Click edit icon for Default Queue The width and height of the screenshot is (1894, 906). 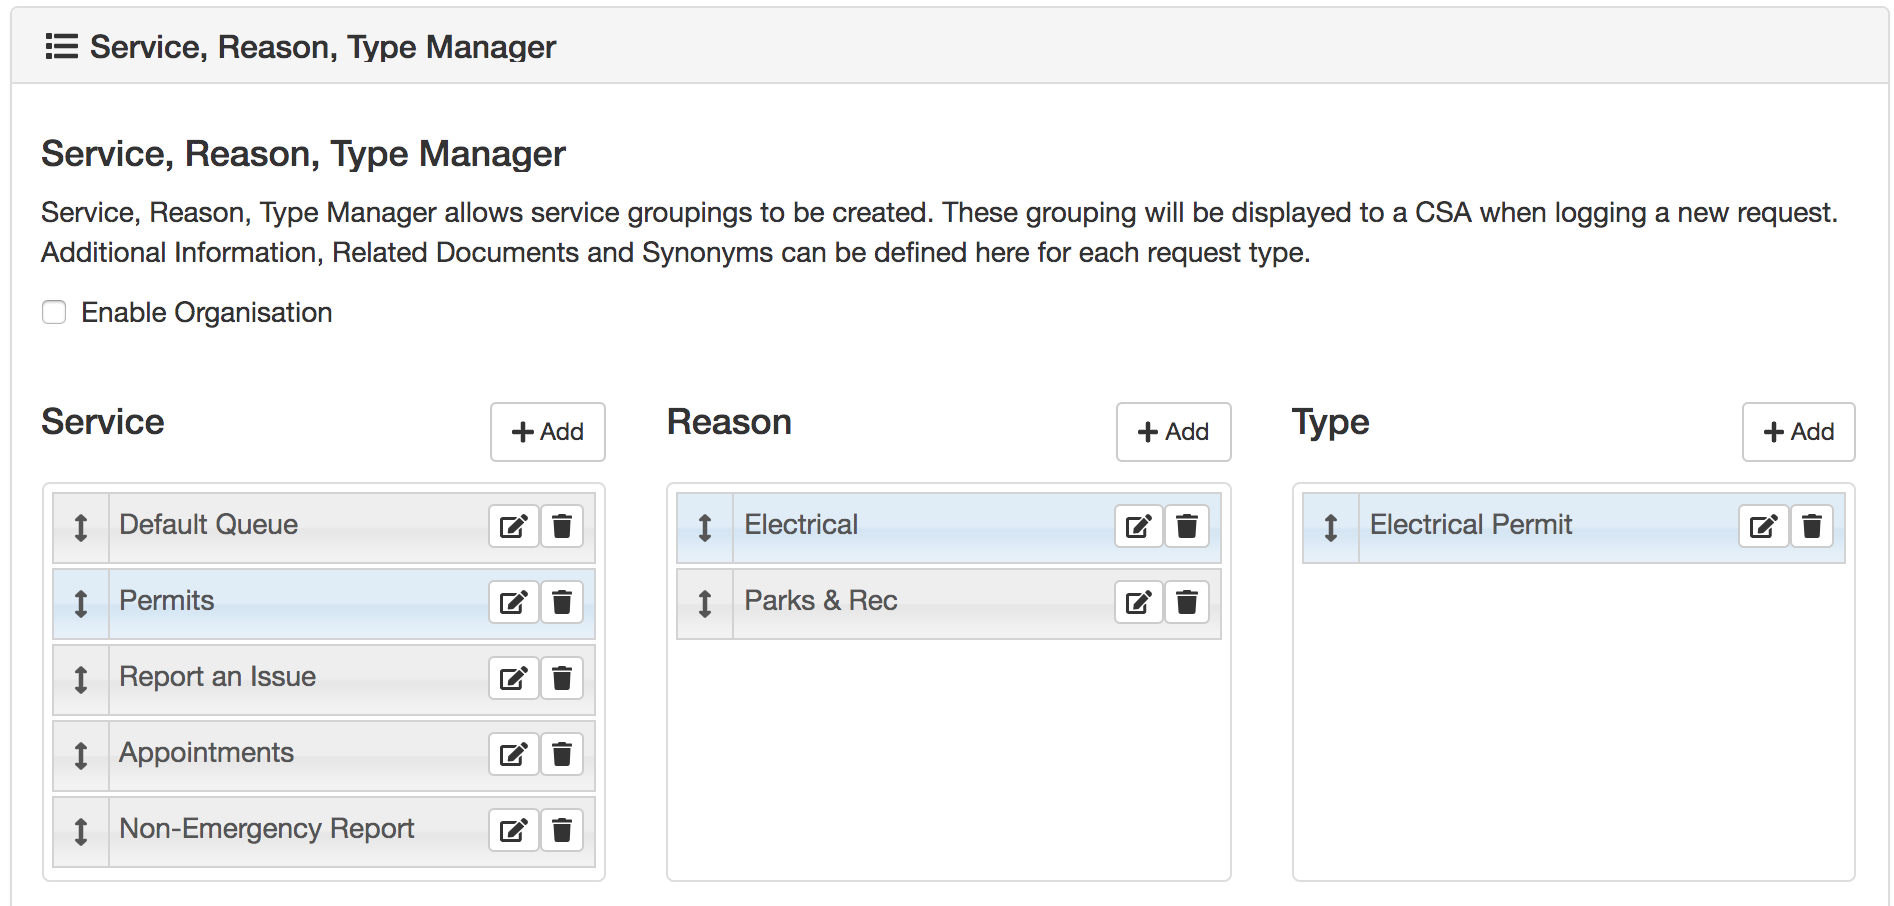513,526
